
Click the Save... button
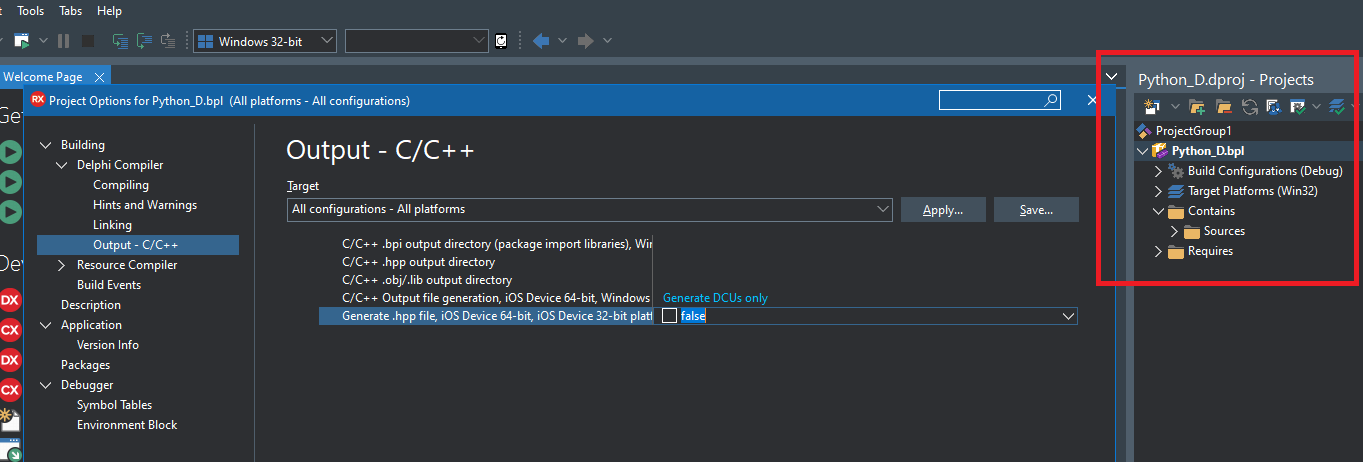(x=1037, y=210)
